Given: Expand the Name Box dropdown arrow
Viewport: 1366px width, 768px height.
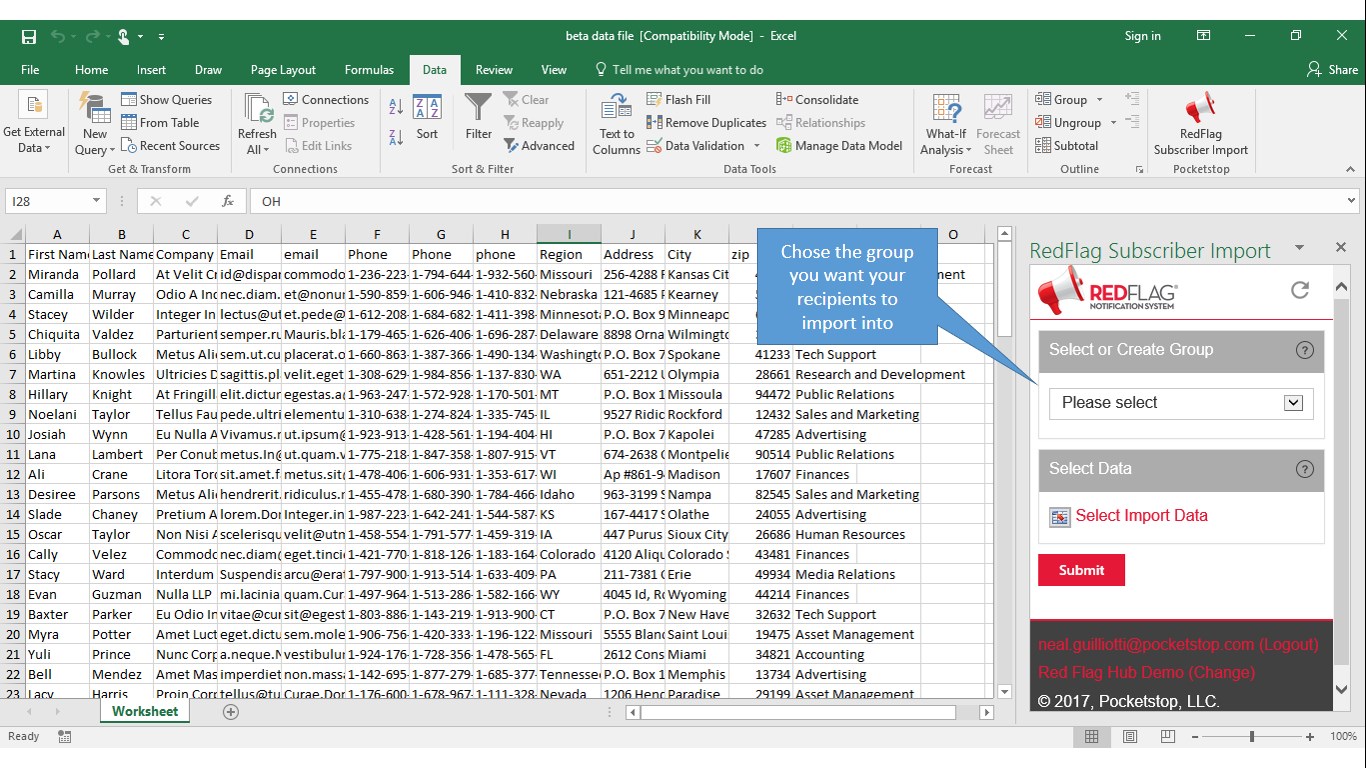Looking at the screenshot, I should pyautogui.click(x=96, y=201).
